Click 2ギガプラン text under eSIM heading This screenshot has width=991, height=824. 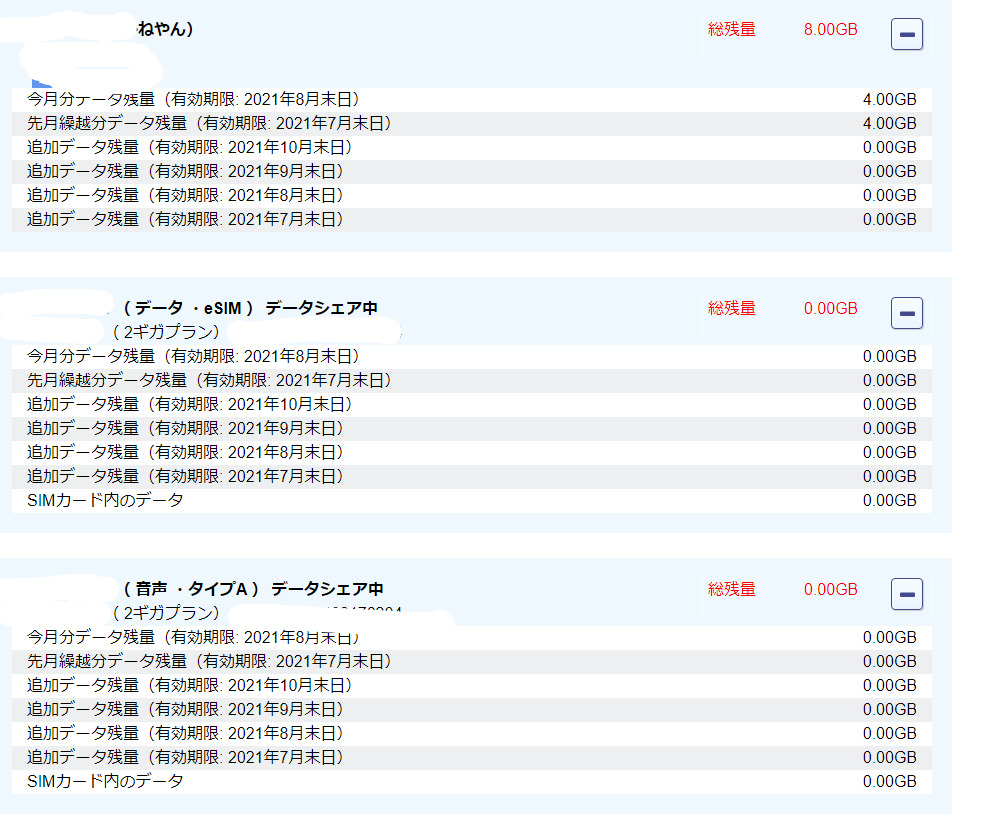[x=166, y=332]
